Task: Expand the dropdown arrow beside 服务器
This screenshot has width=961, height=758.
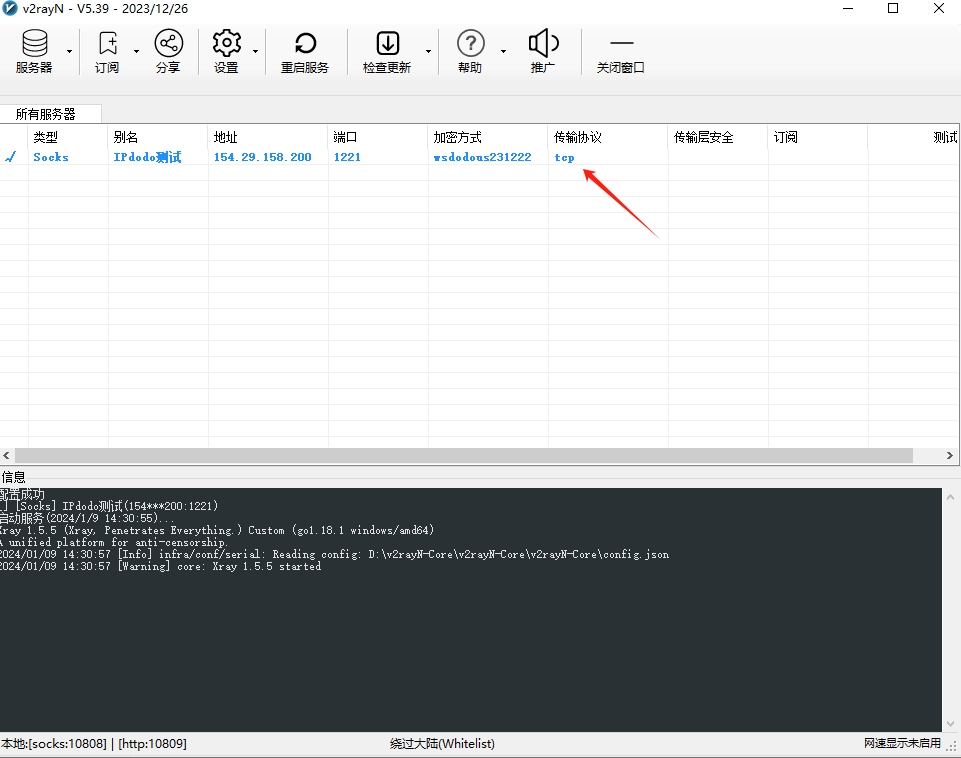Action: (69, 51)
